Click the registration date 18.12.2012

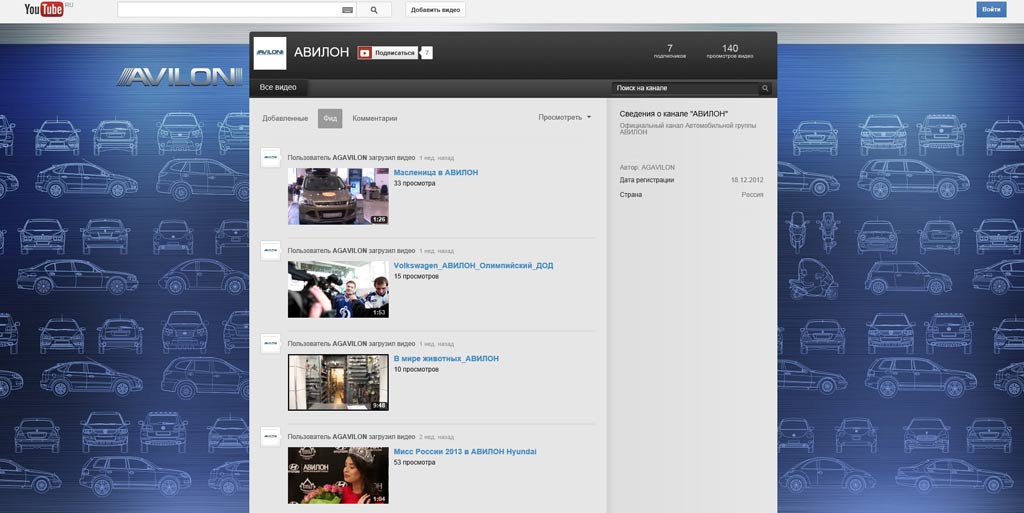(747, 180)
